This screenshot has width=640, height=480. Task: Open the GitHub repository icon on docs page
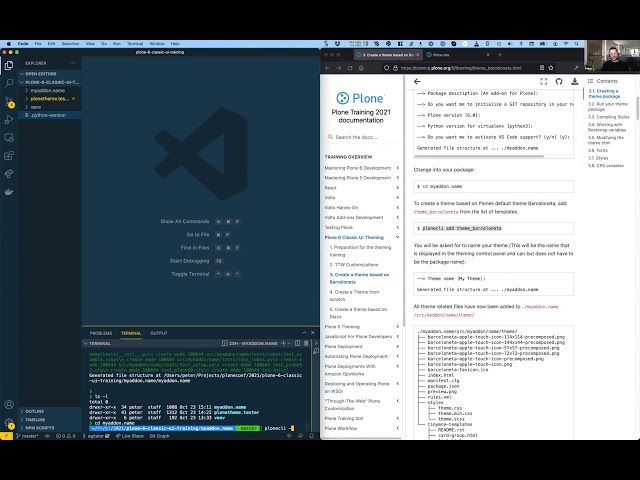click(559, 81)
